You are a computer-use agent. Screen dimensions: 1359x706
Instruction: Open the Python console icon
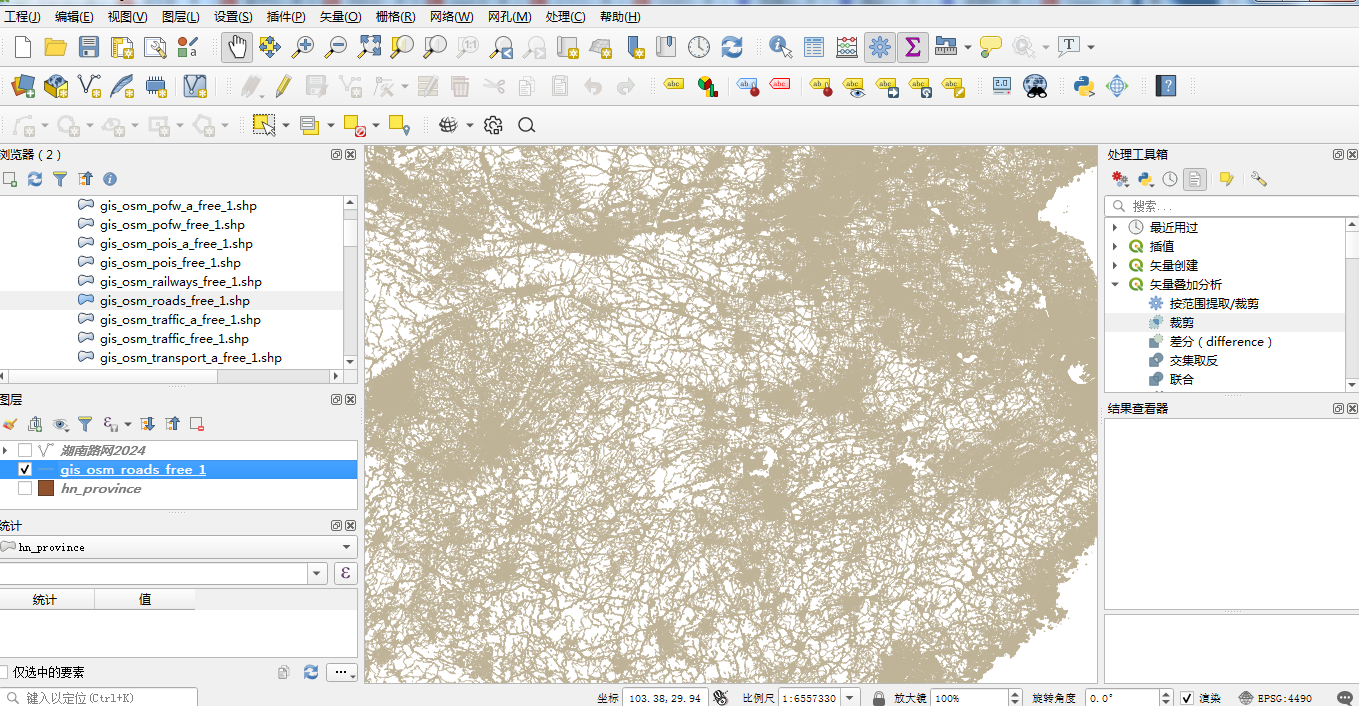coord(1084,86)
